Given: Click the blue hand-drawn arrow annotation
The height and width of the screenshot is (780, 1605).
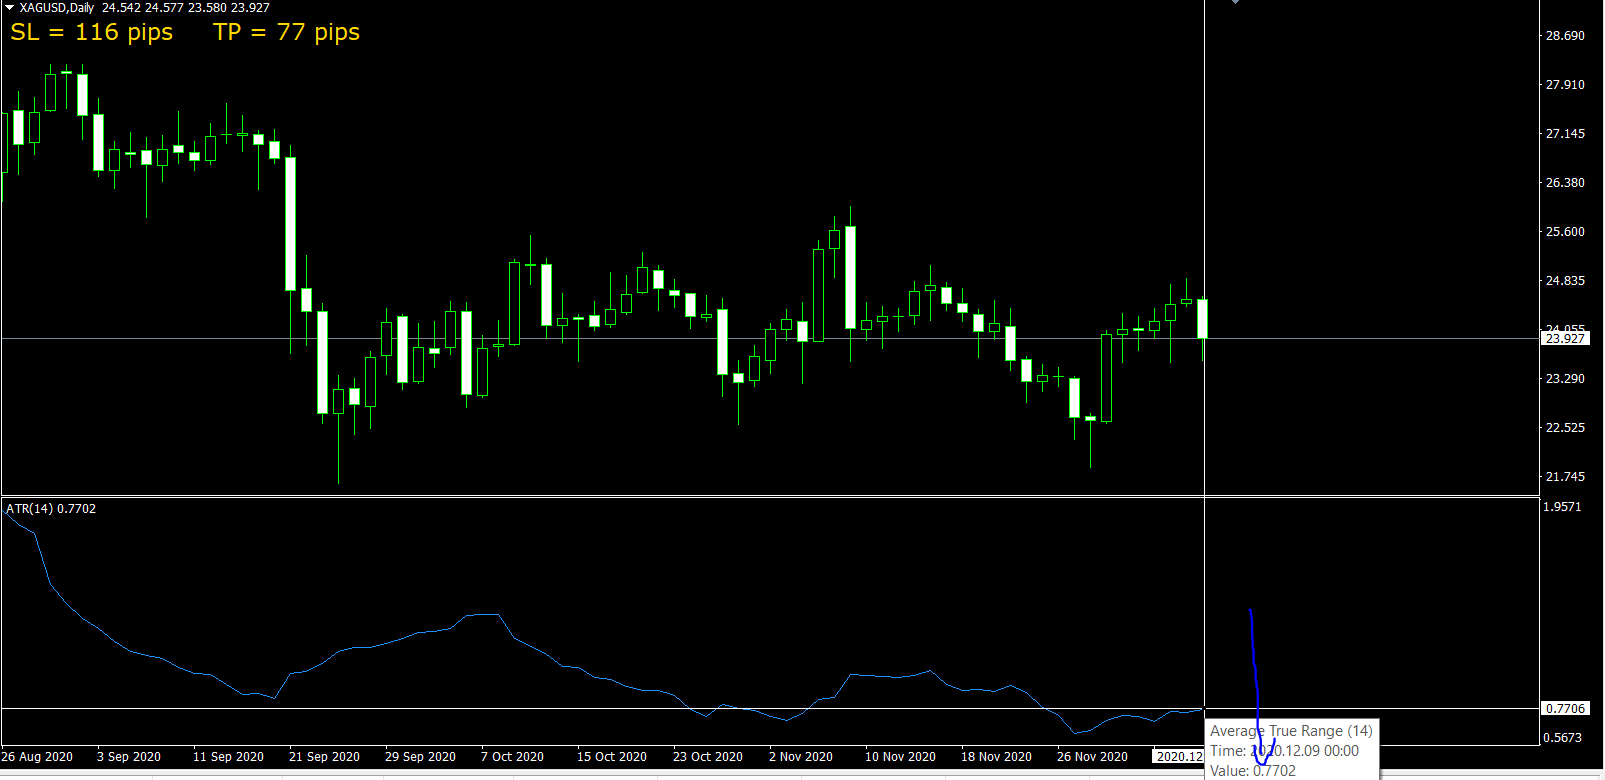Looking at the screenshot, I should (x=1257, y=690).
